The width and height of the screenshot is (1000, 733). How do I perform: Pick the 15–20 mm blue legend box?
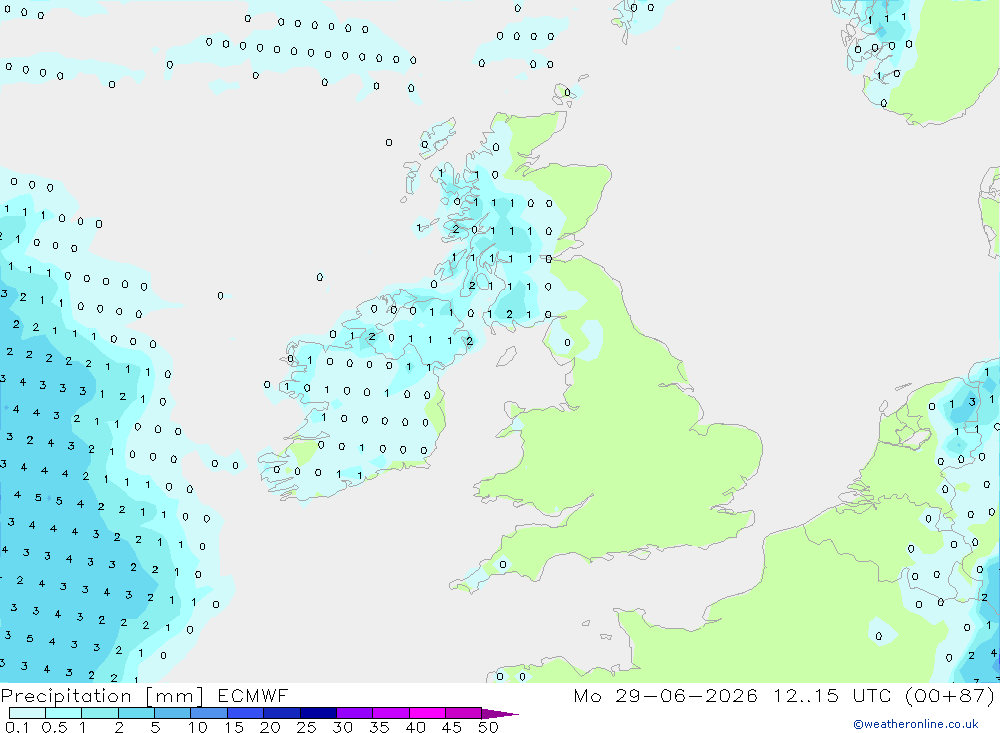pos(246,713)
